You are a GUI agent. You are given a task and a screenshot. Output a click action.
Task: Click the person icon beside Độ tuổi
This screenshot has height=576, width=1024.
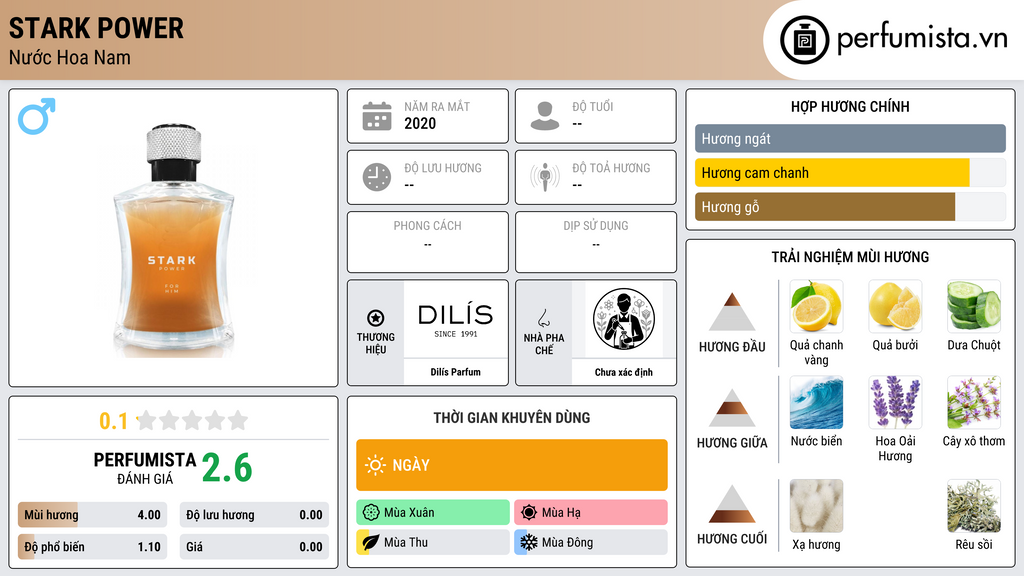pos(545,116)
